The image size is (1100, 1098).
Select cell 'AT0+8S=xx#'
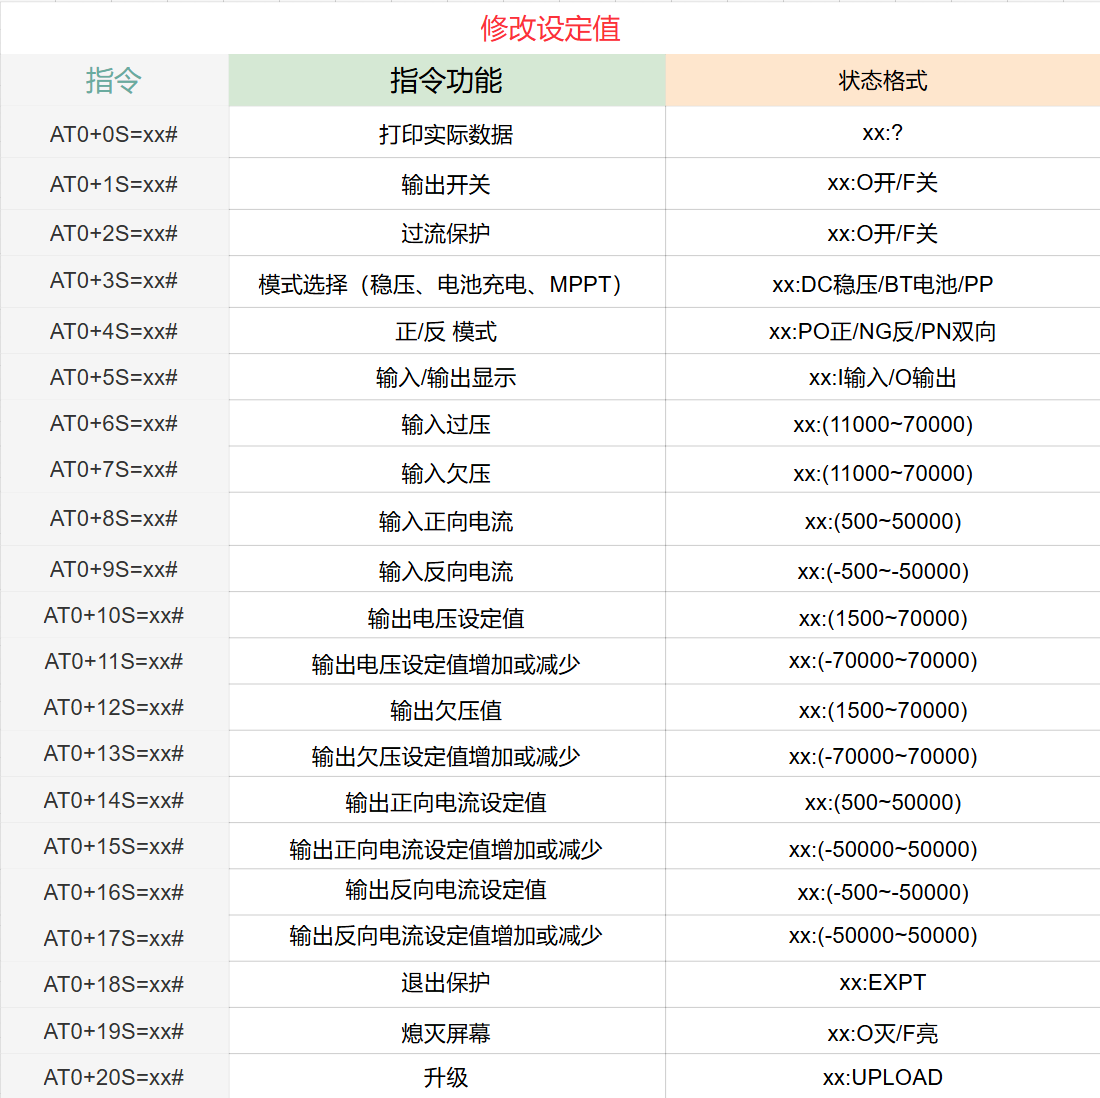(114, 519)
